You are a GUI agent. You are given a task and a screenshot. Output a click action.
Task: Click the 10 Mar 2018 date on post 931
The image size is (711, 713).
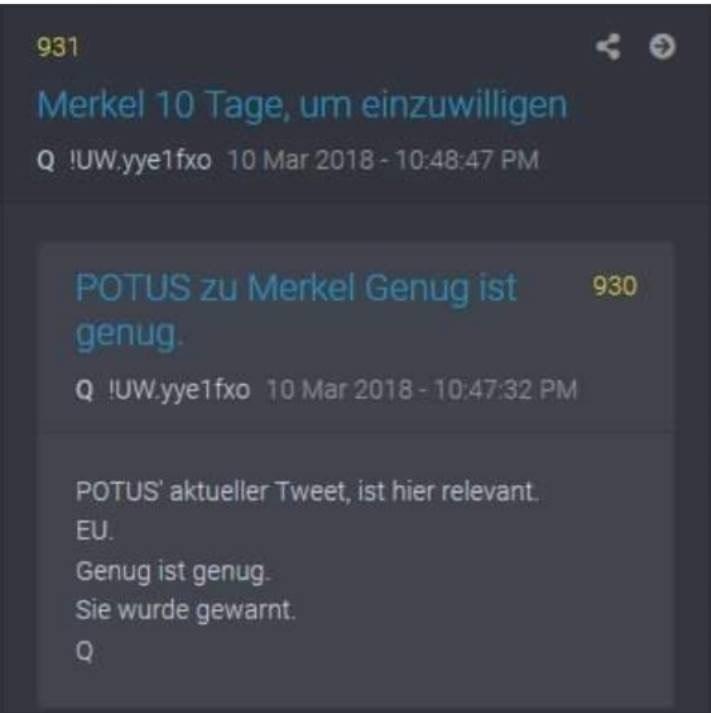[x=300, y=161]
